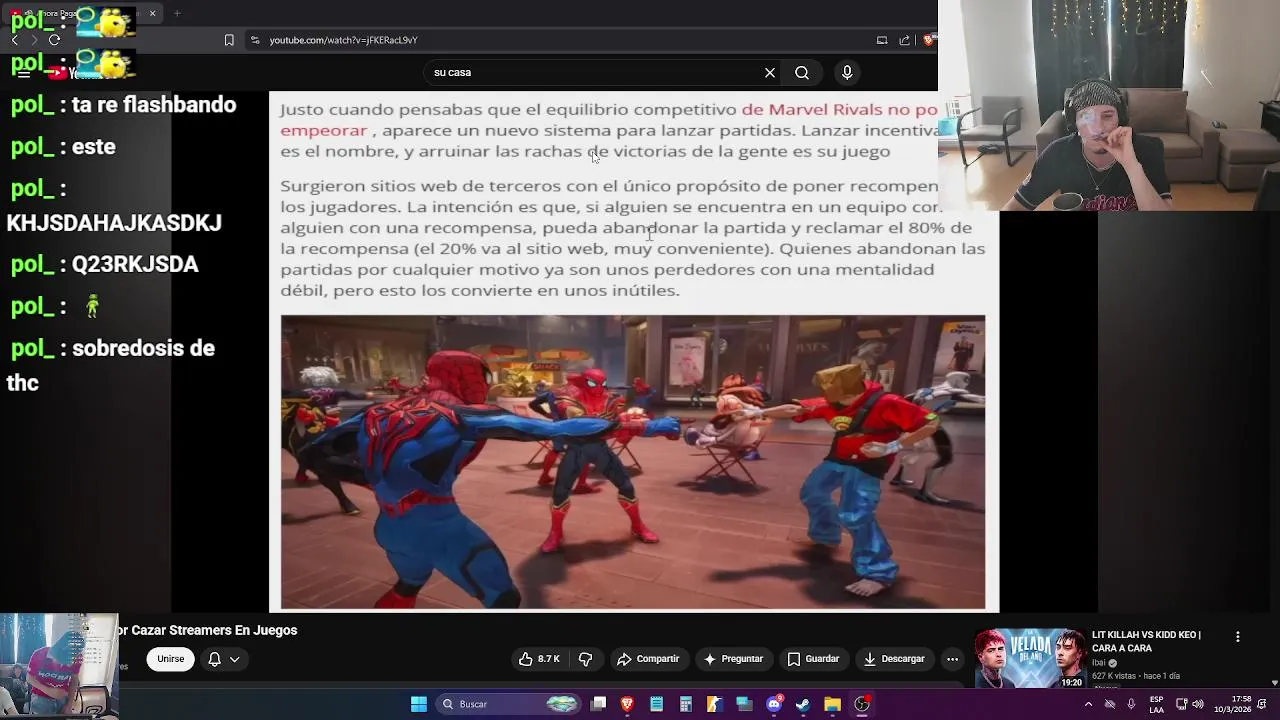Open the YouTube hamburger guide menu
1280x720 pixels.
24,73
